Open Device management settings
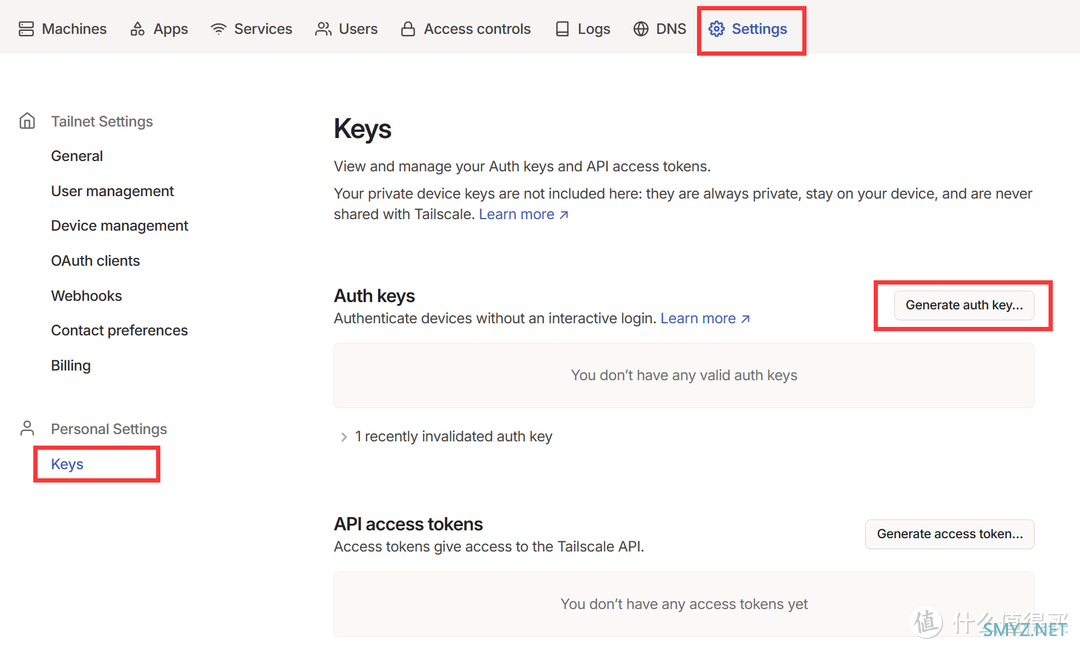Image resolution: width=1080 pixels, height=649 pixels. click(119, 226)
